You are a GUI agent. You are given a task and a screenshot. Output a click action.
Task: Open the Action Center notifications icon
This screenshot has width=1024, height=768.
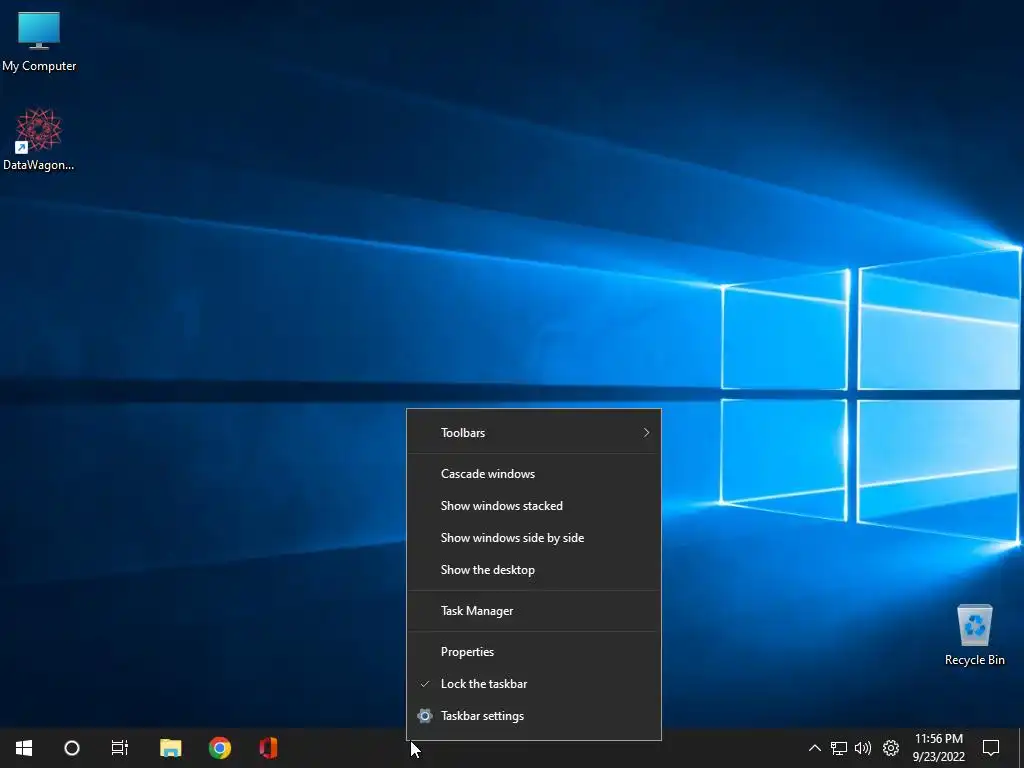click(x=991, y=748)
